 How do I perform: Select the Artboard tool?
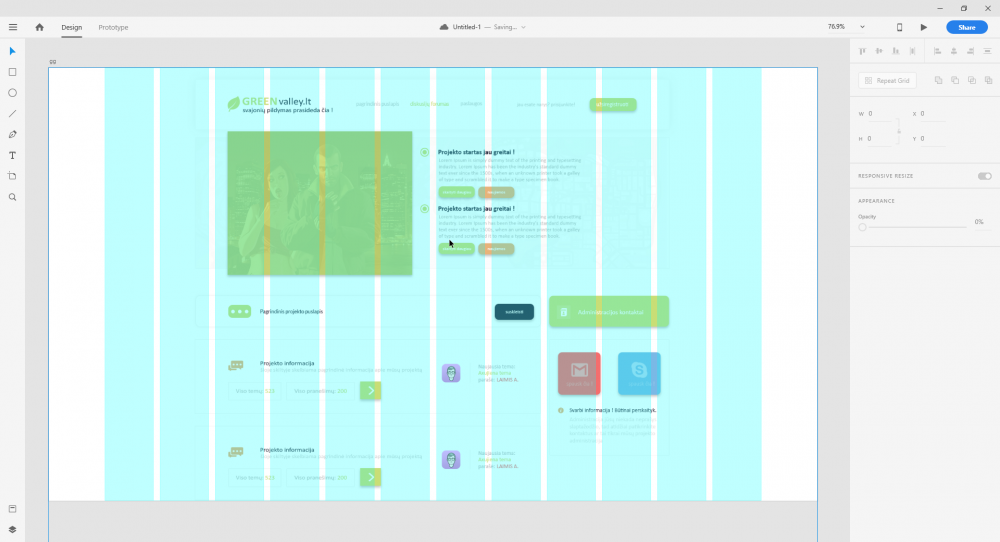[13, 176]
